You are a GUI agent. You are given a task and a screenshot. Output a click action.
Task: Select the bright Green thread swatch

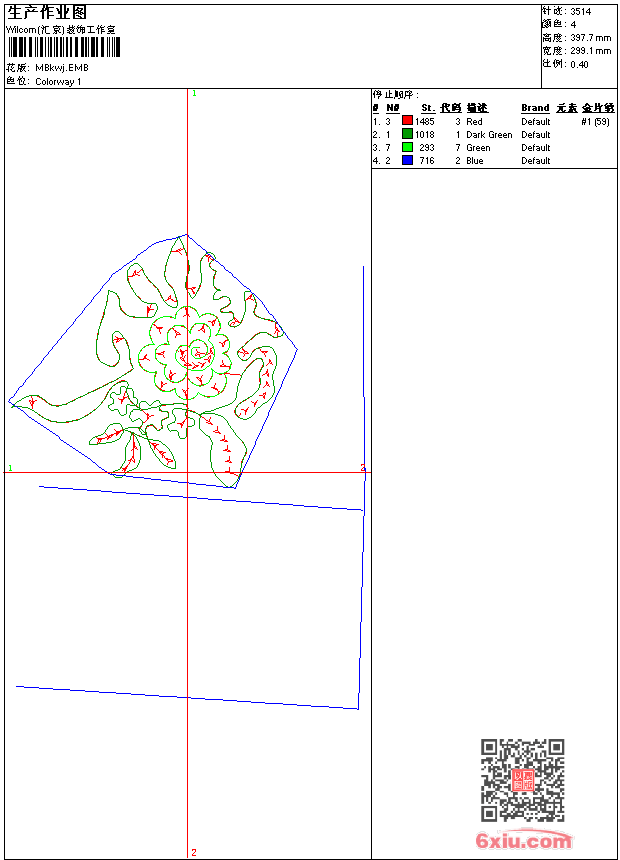(x=407, y=147)
